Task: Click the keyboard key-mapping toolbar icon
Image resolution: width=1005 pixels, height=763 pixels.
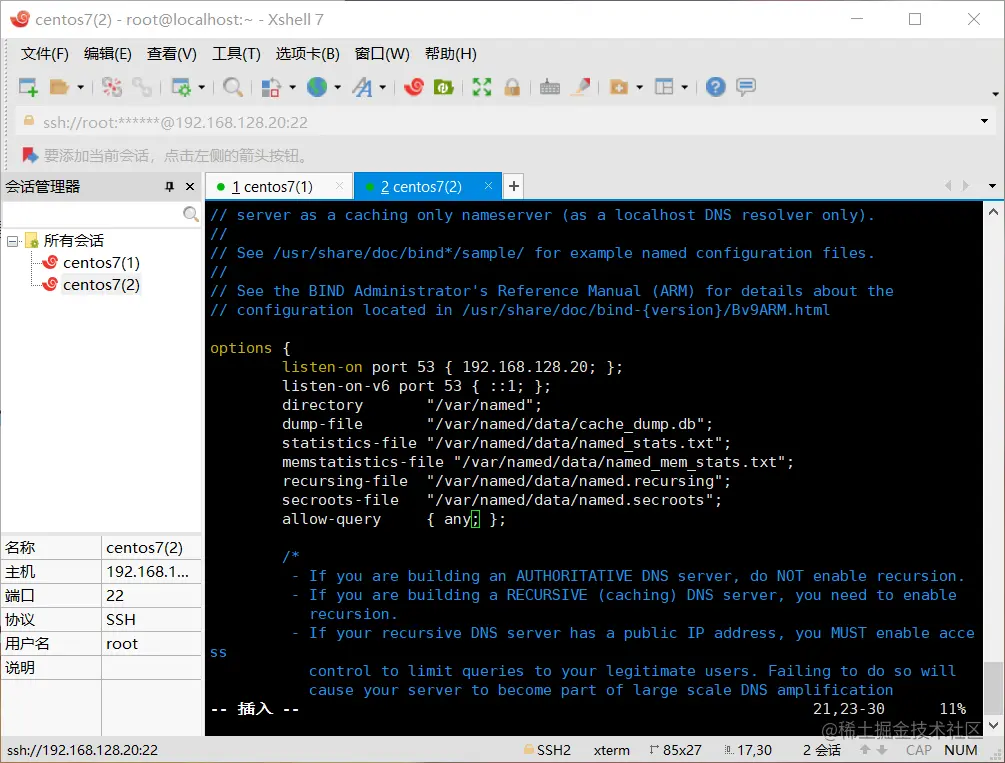Action: pos(550,87)
